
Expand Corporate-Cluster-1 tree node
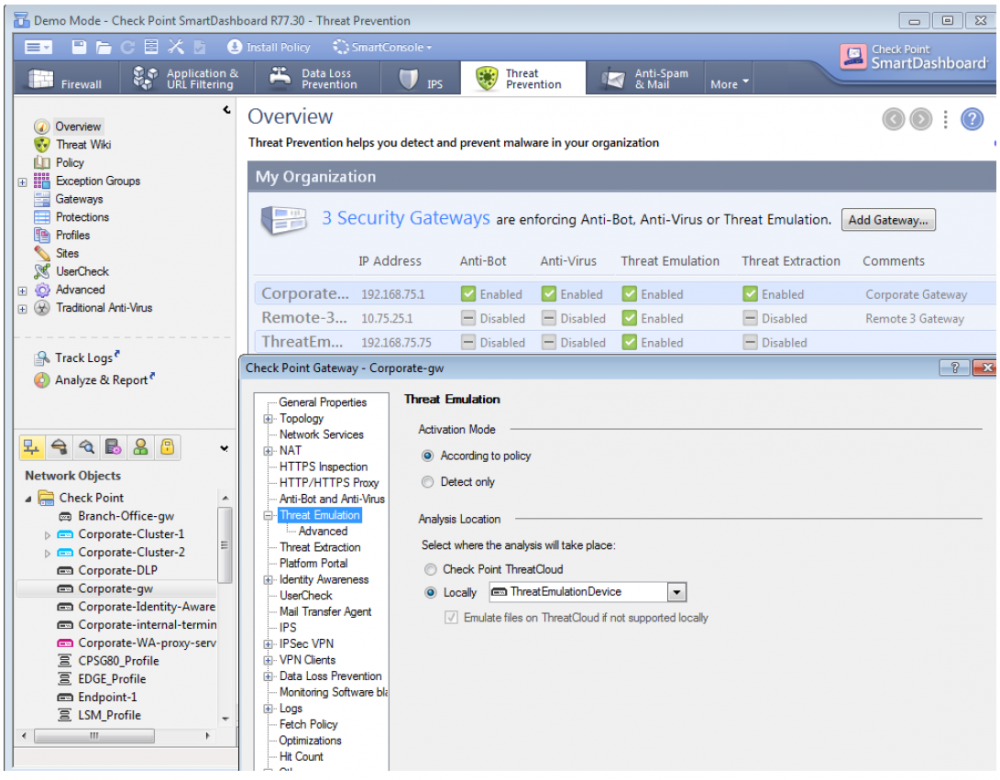coord(48,535)
